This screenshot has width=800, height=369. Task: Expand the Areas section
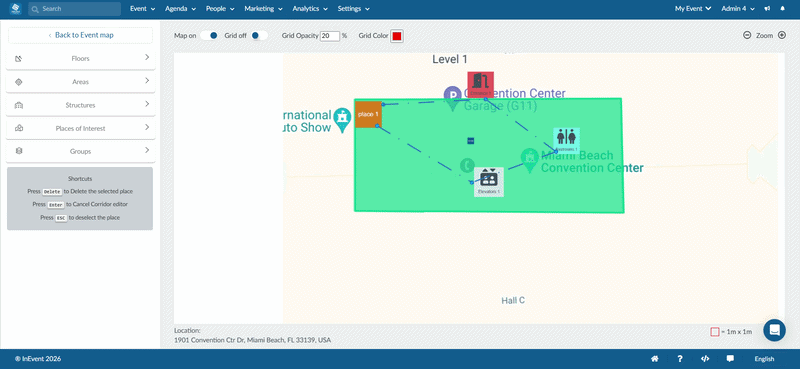click(x=81, y=82)
